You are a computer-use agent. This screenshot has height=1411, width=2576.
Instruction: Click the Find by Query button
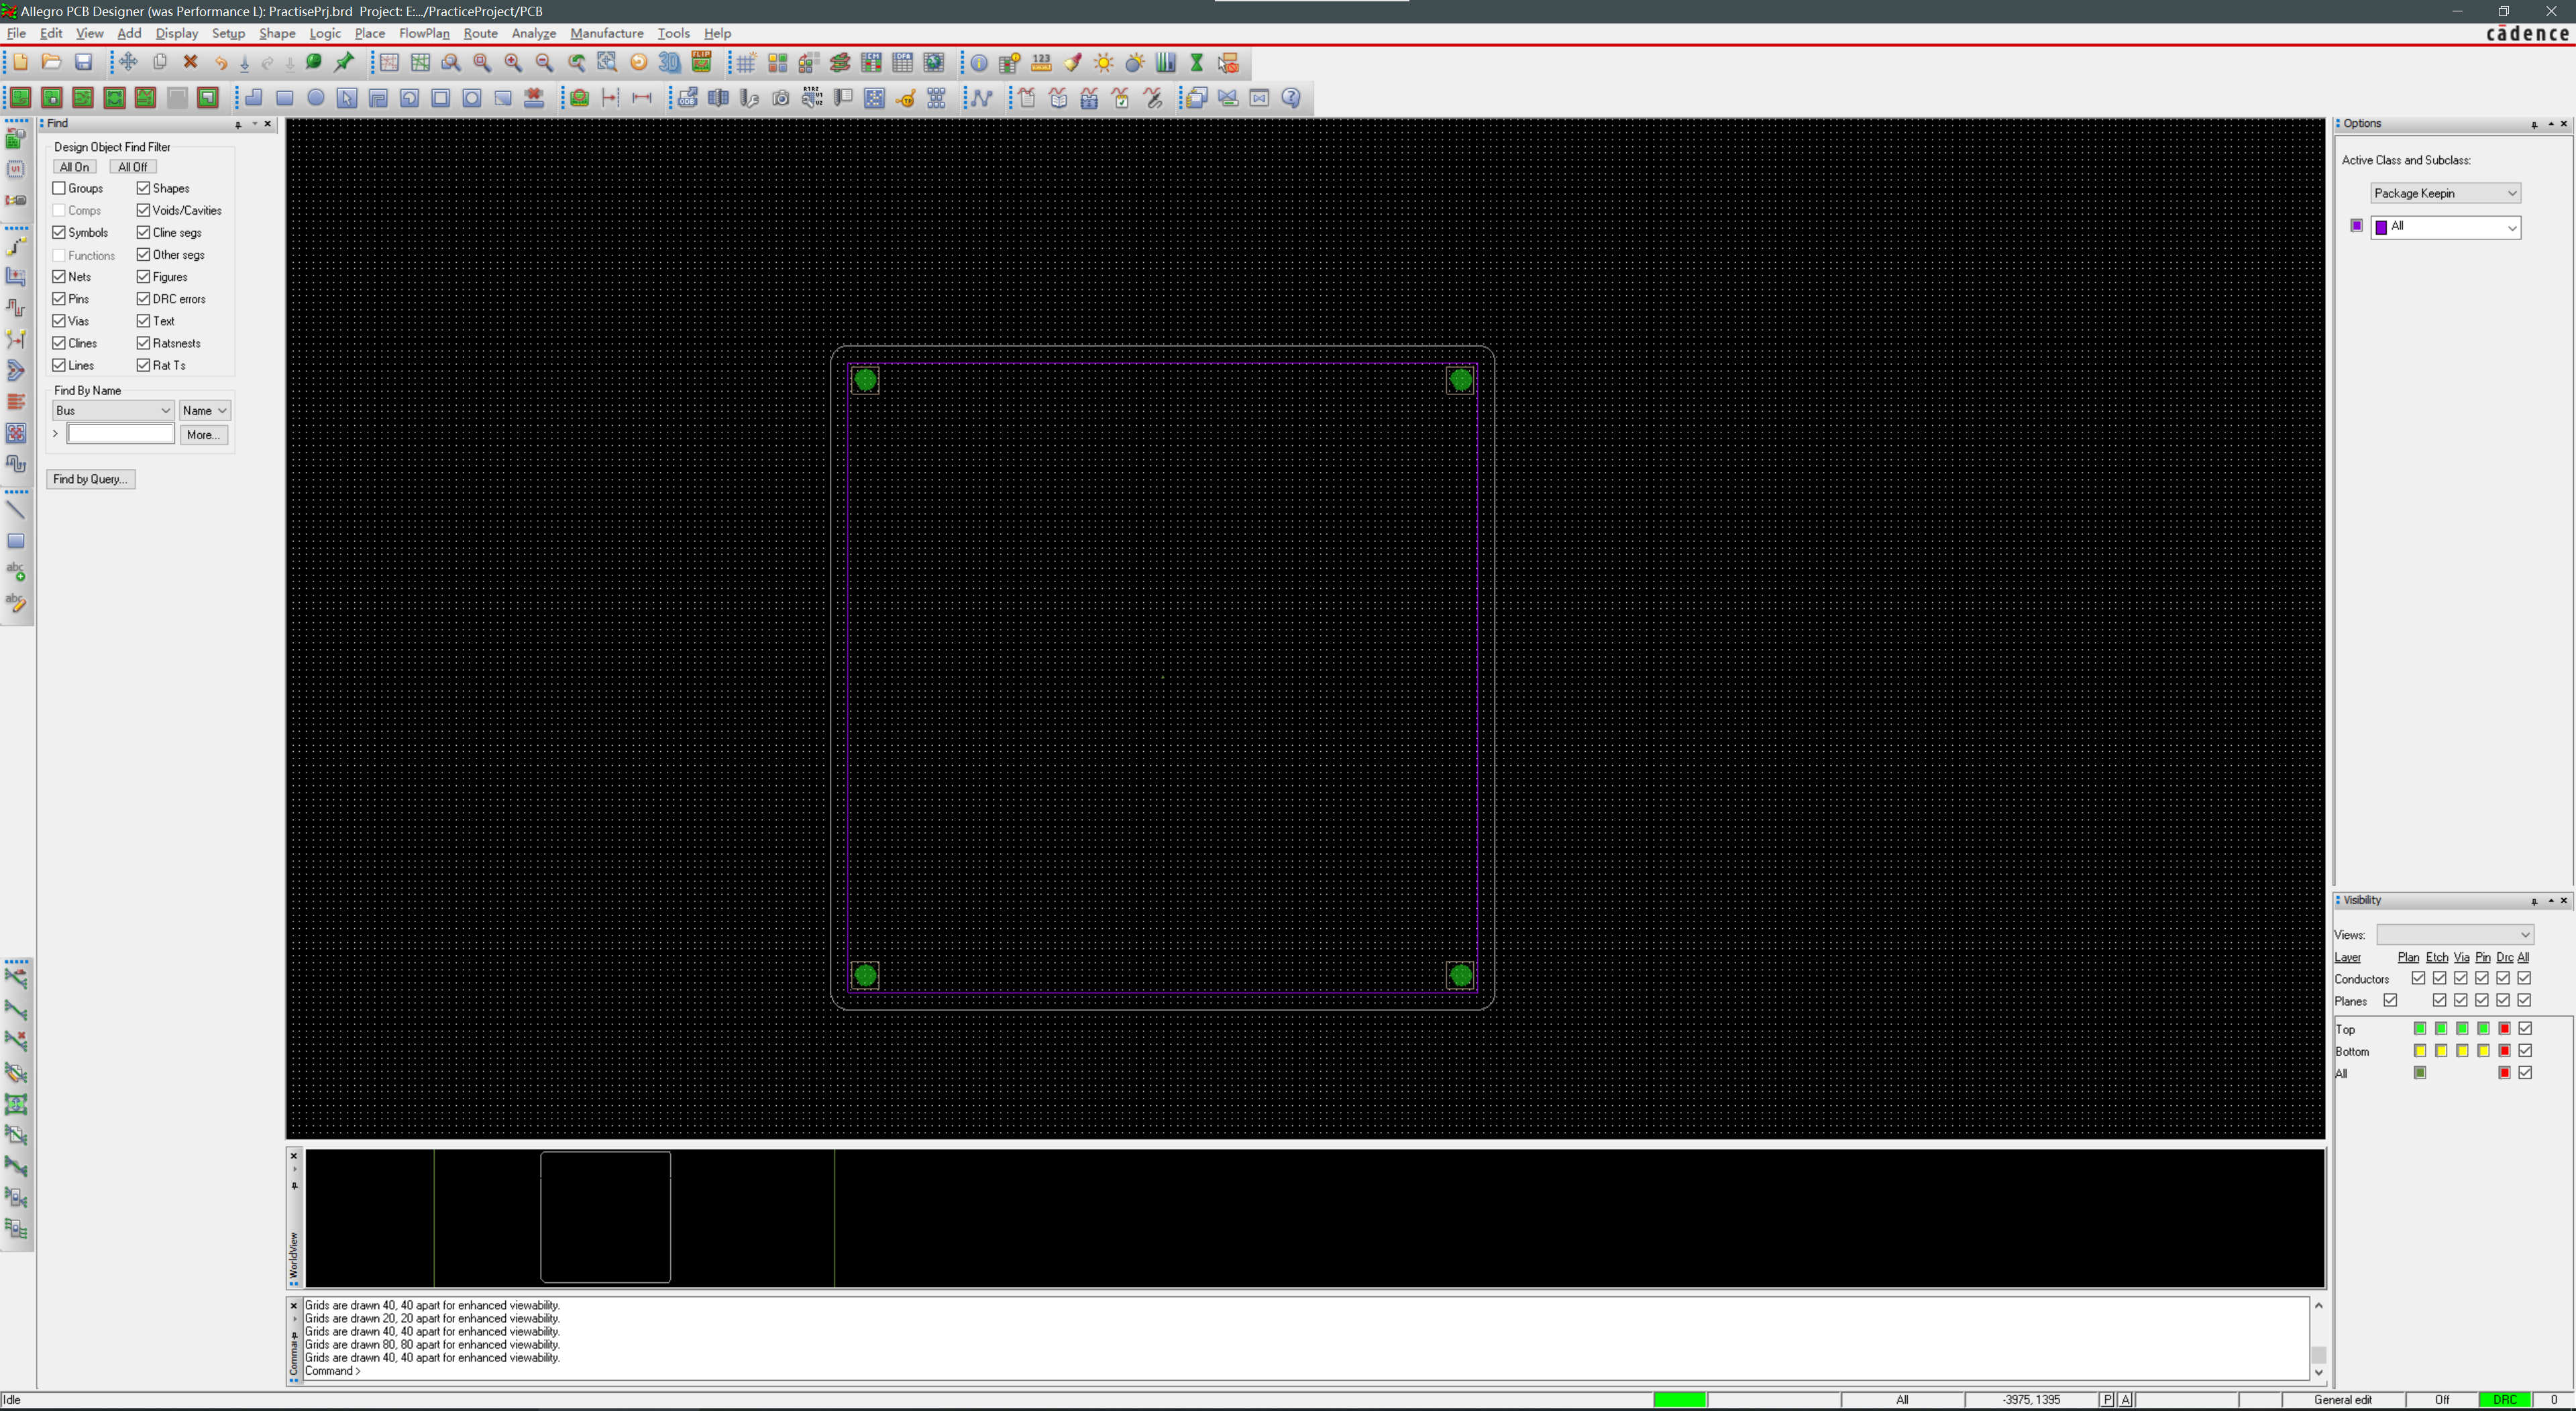click(91, 478)
